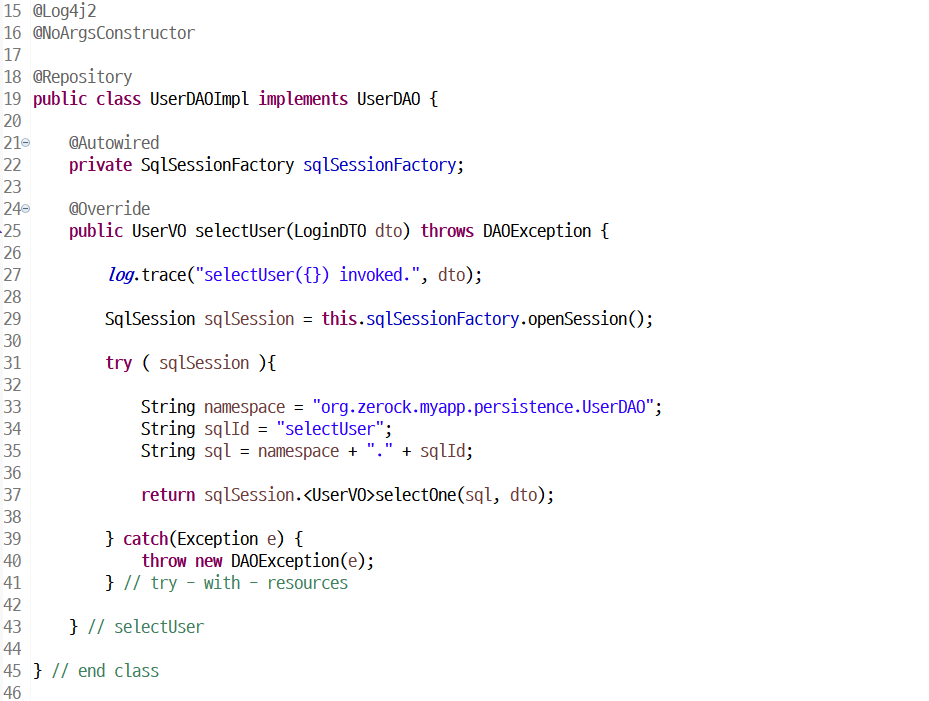Collapse the fold marker at line 24

(25, 209)
